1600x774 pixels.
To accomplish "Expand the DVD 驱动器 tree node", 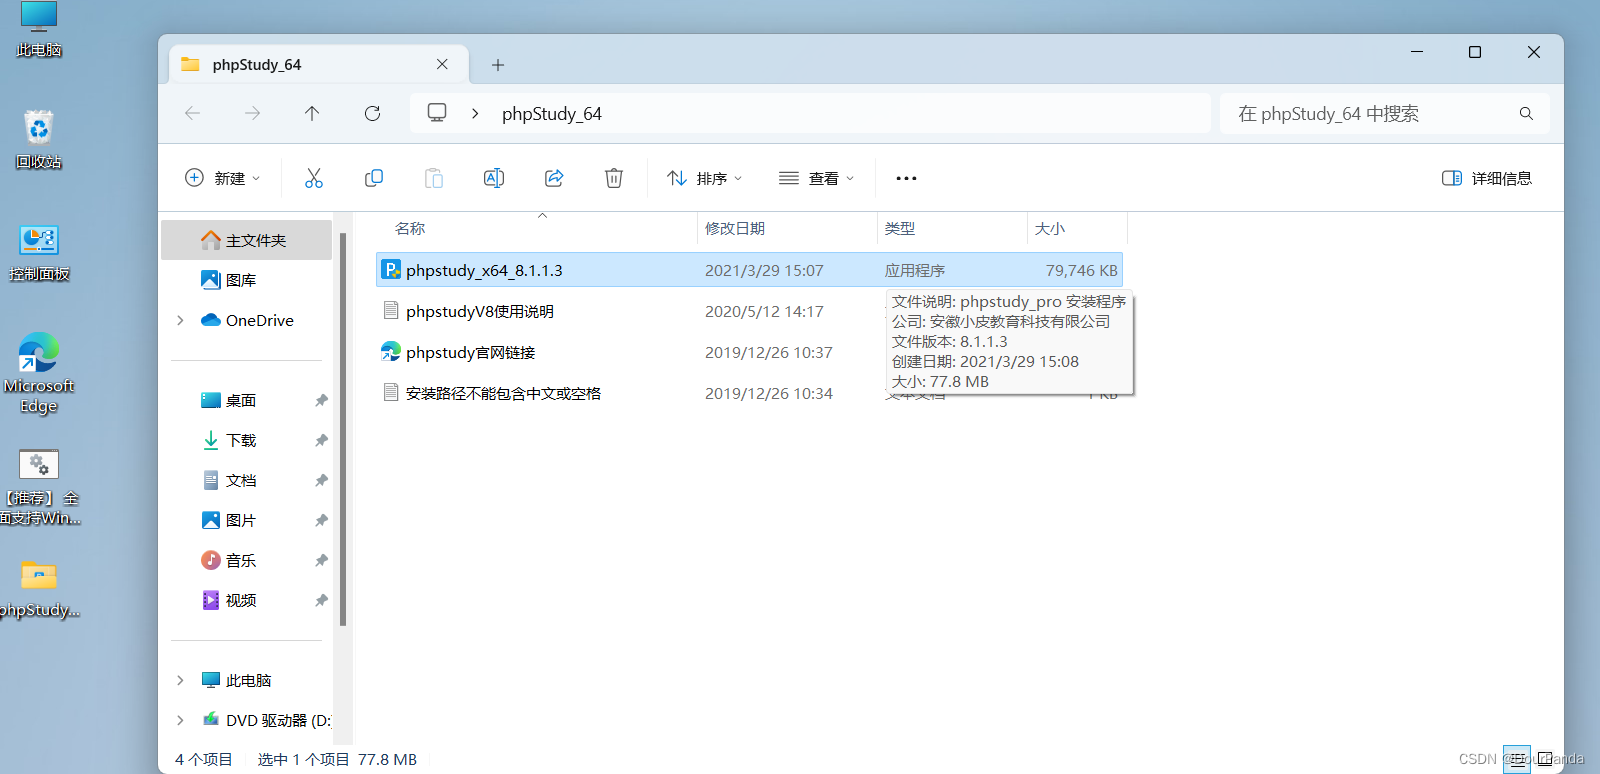I will click(180, 720).
